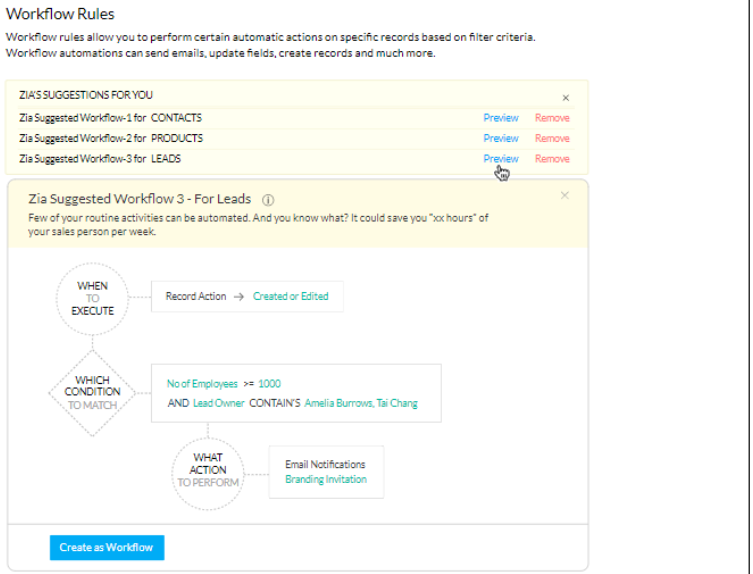Image resolution: width=753 pixels, height=574 pixels.
Task: Click the Create as Workflow button
Action: [x=107, y=547]
